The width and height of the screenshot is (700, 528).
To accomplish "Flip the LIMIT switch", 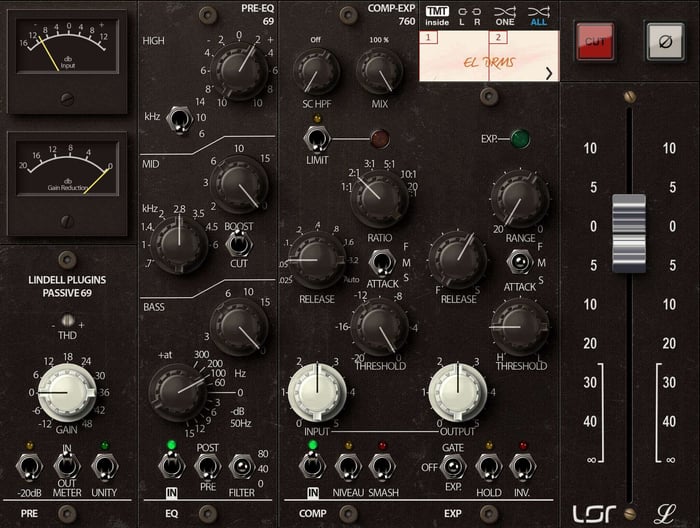I will (x=316, y=139).
